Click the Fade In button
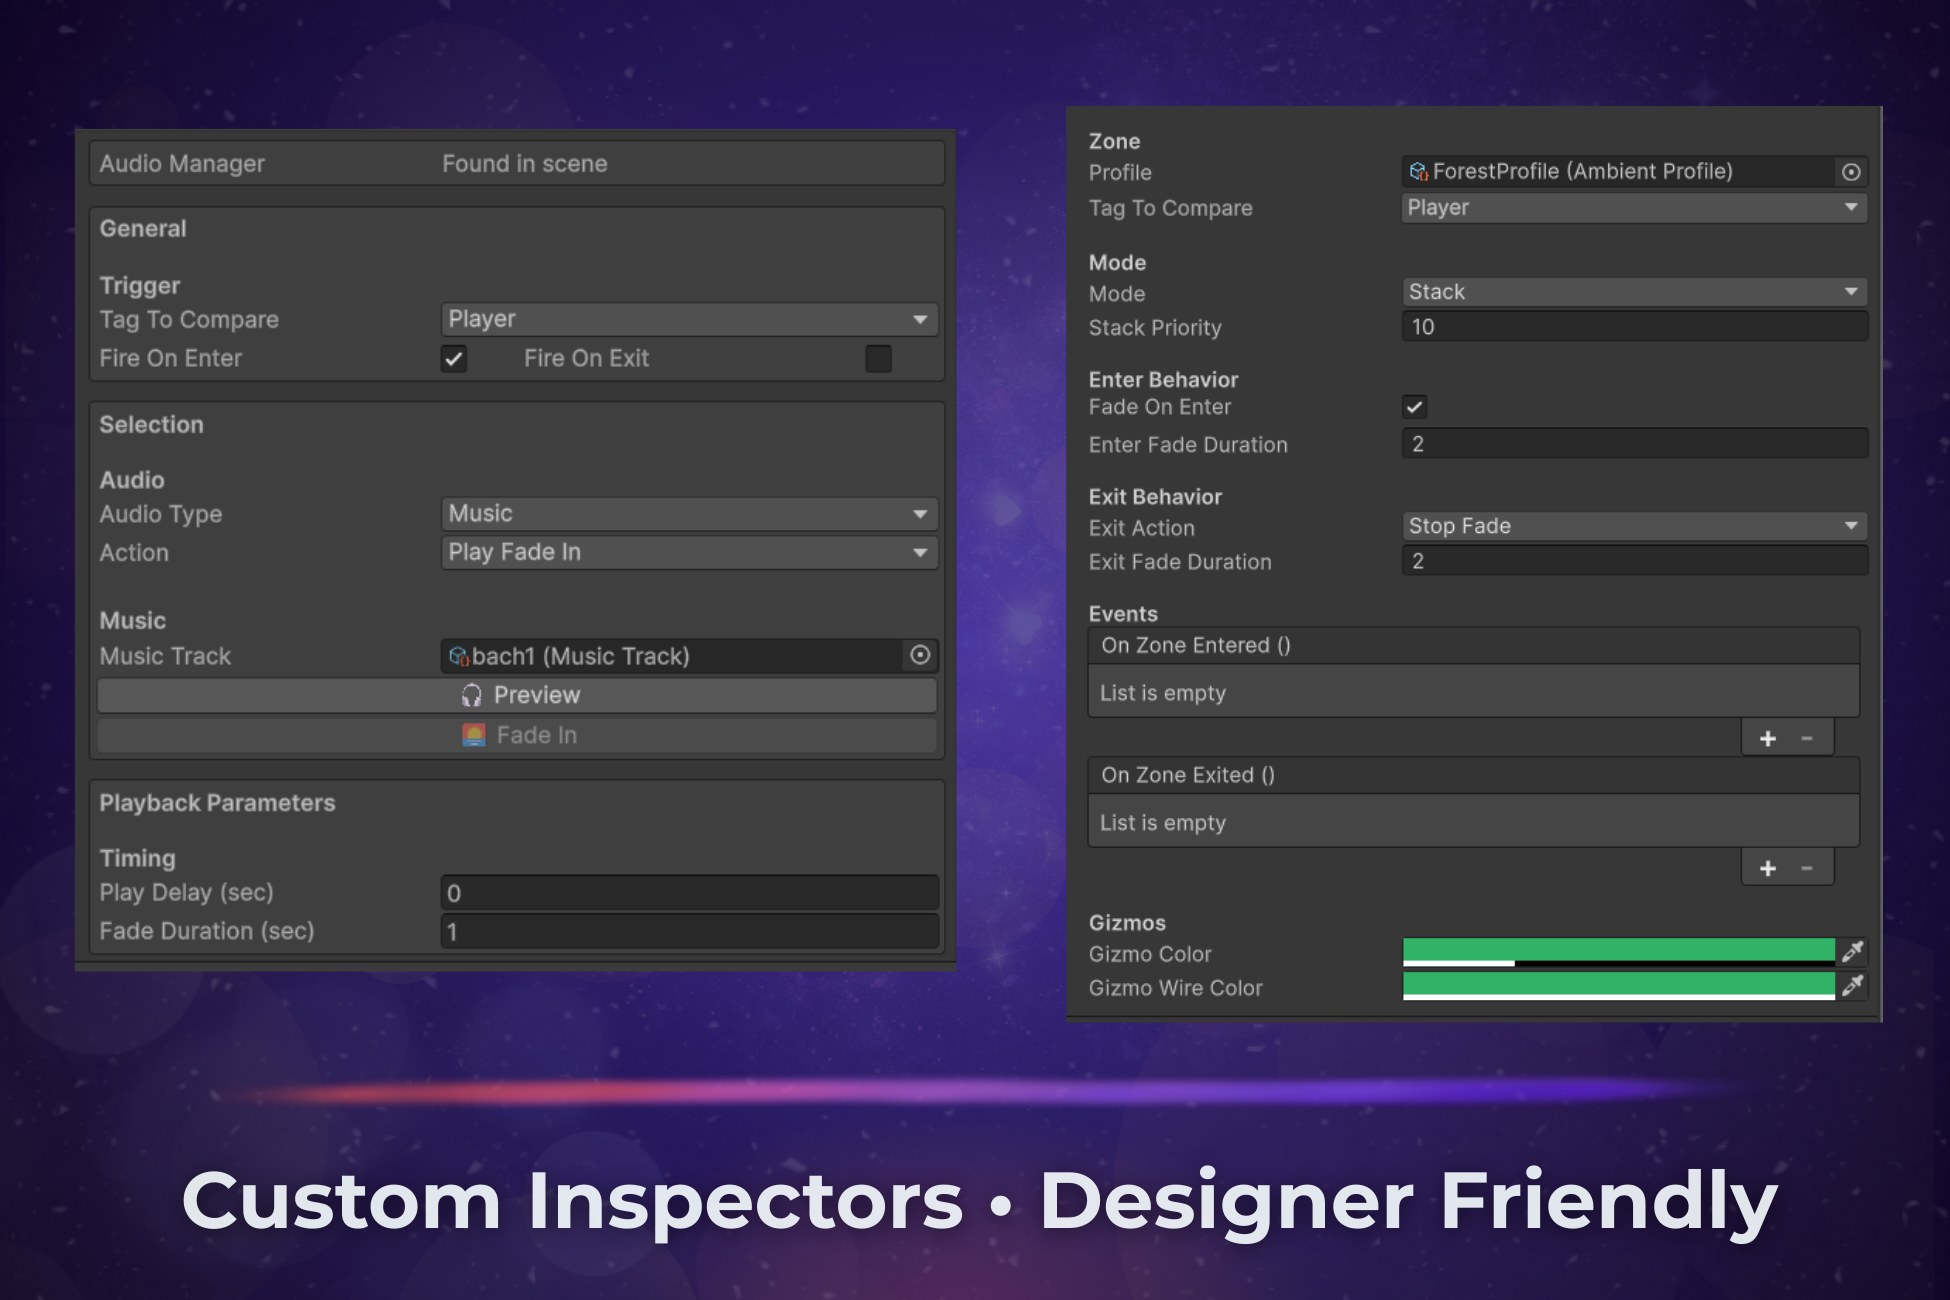The image size is (1950, 1300). [517, 735]
